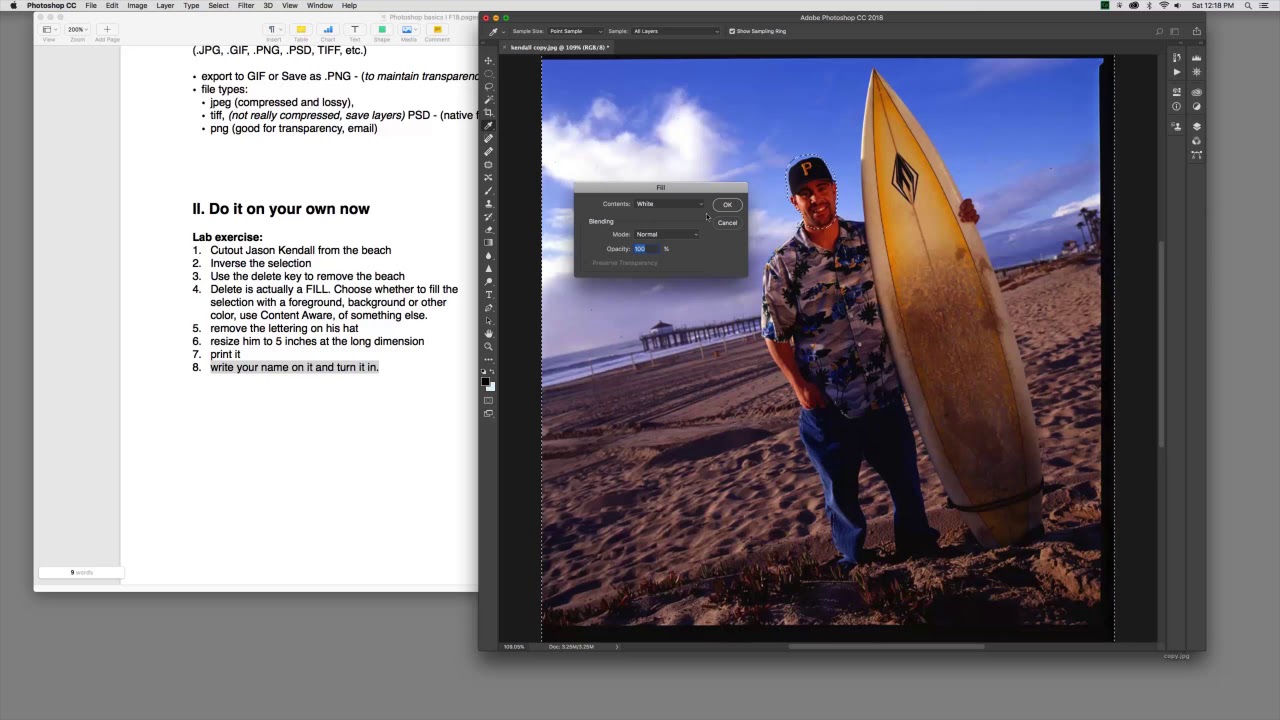
Task: Select the Brush tool
Action: click(x=488, y=191)
